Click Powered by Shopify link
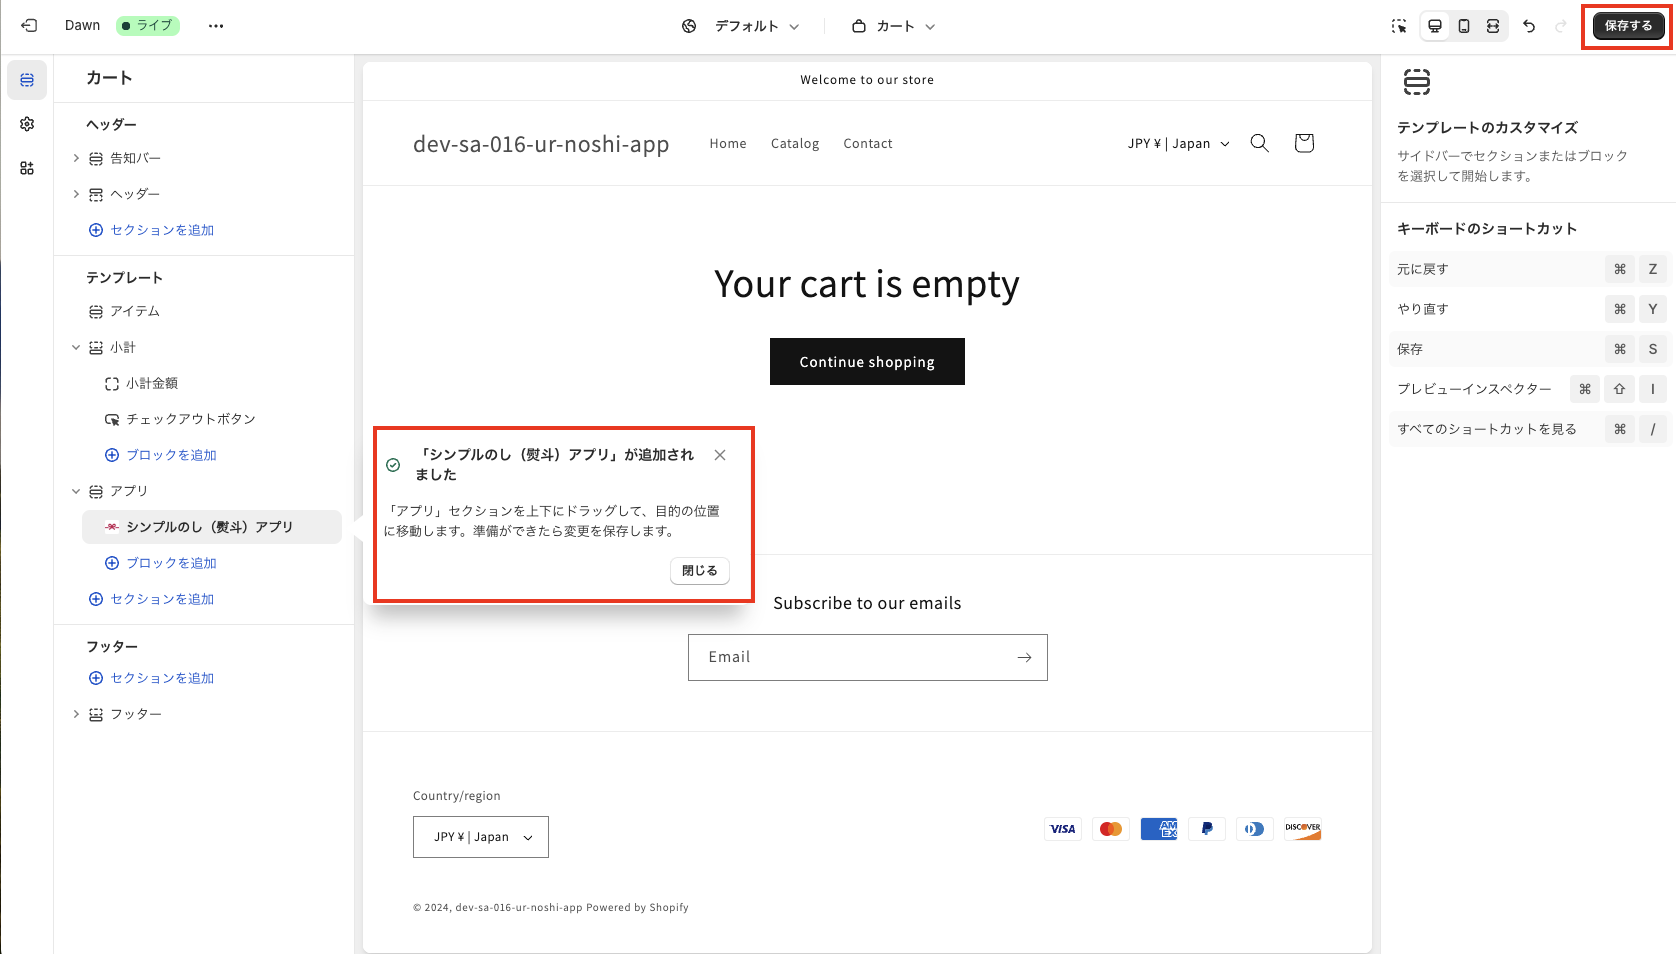This screenshot has height=954, width=1676. (637, 908)
